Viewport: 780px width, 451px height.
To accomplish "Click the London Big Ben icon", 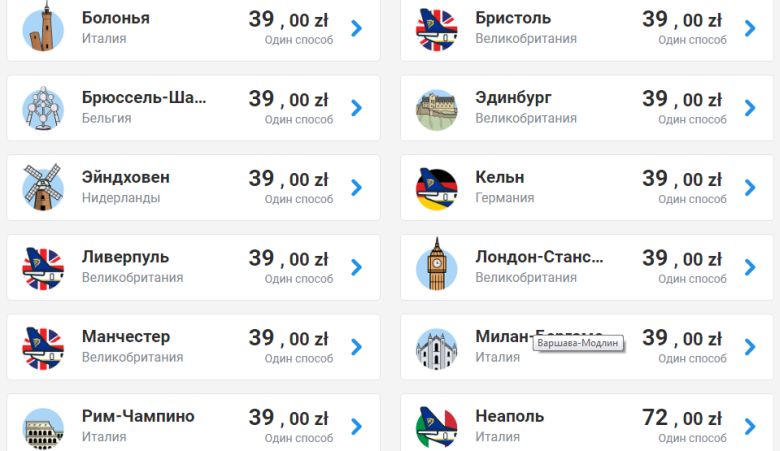I will [436, 266].
